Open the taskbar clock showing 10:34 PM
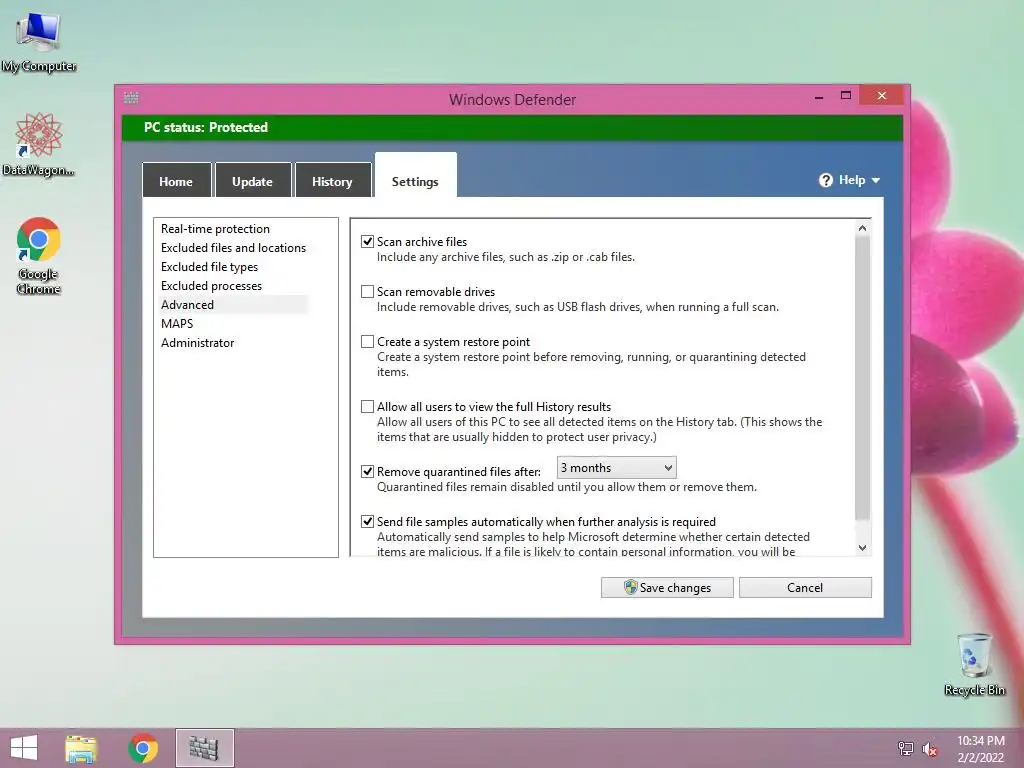The height and width of the screenshot is (768, 1024). click(980, 749)
